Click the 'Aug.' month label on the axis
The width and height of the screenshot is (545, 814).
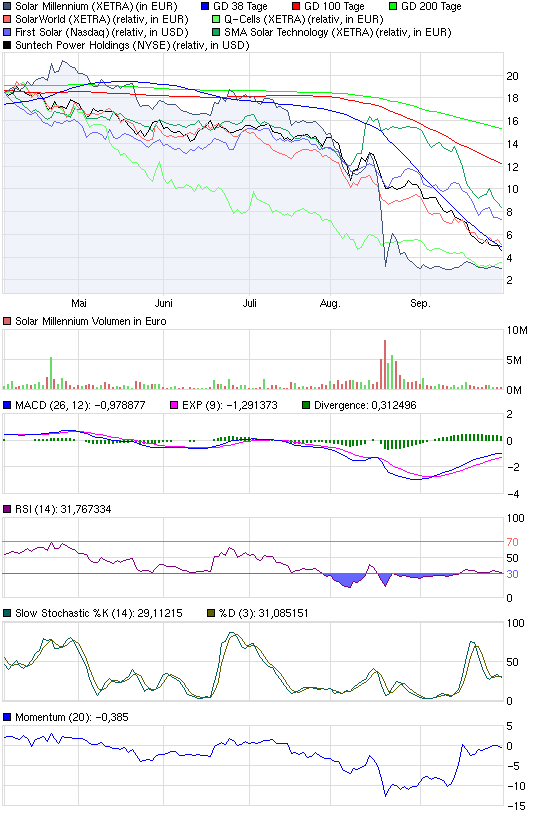330,303
